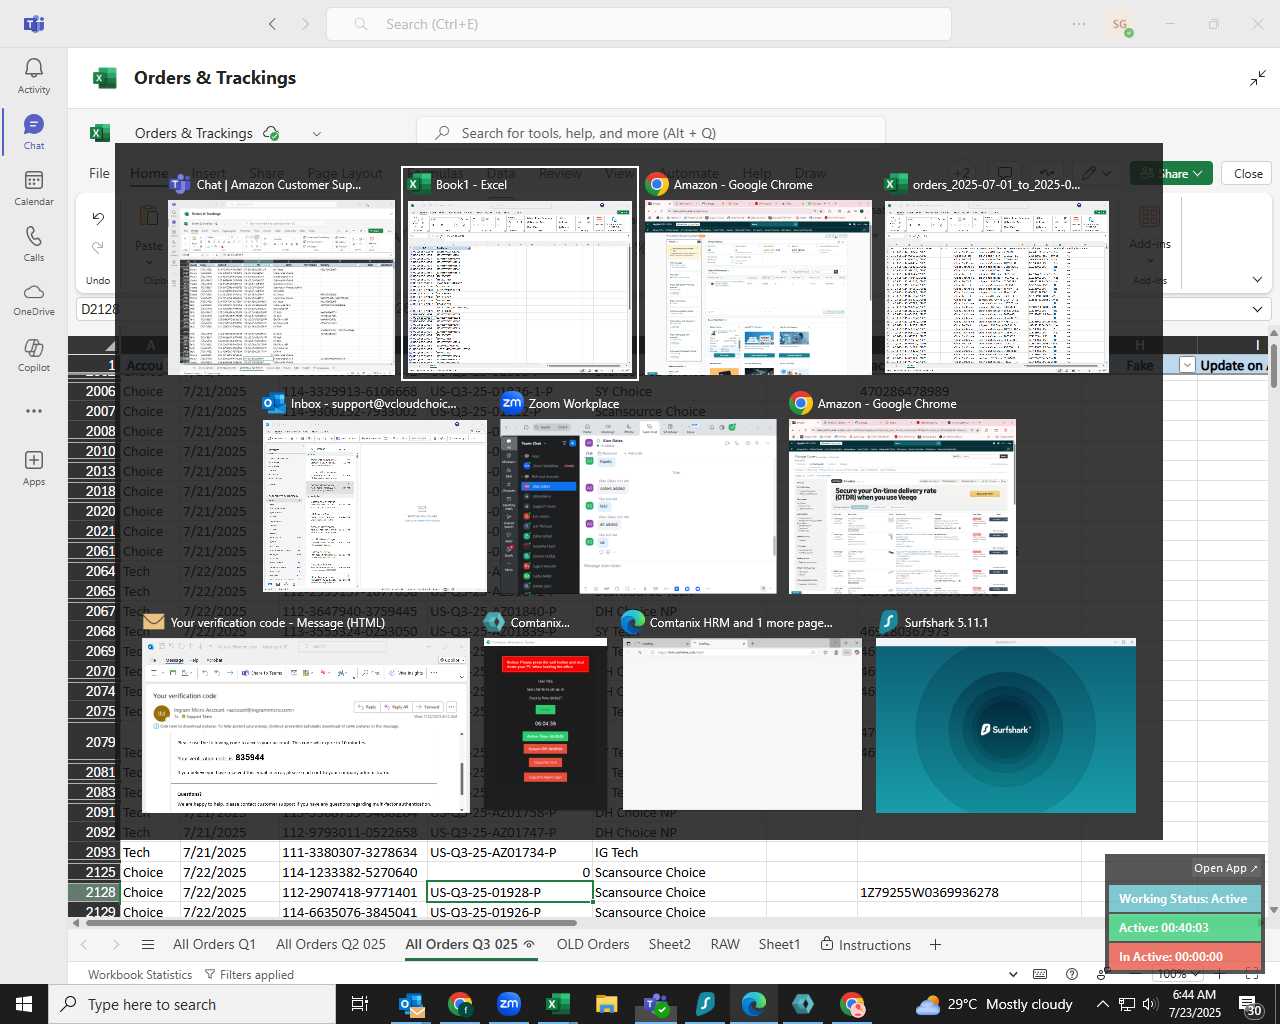Open Excel from the taskbar
This screenshot has width=1280, height=1024.
point(558,1004)
